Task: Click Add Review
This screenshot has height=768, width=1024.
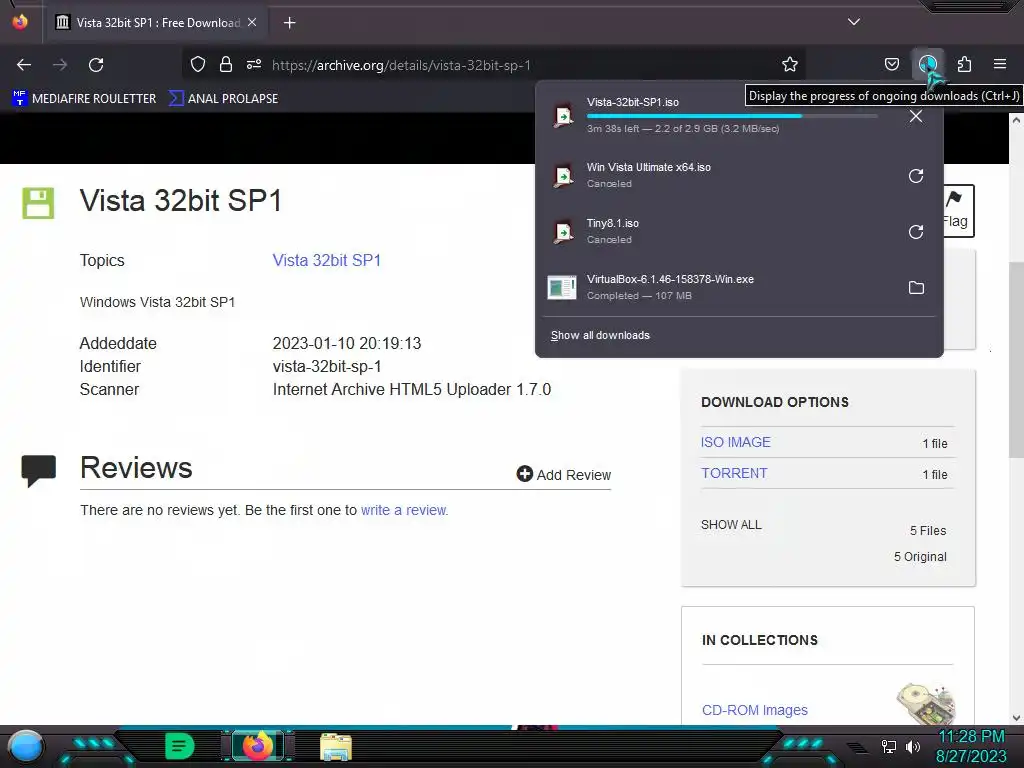Action: [x=564, y=474]
